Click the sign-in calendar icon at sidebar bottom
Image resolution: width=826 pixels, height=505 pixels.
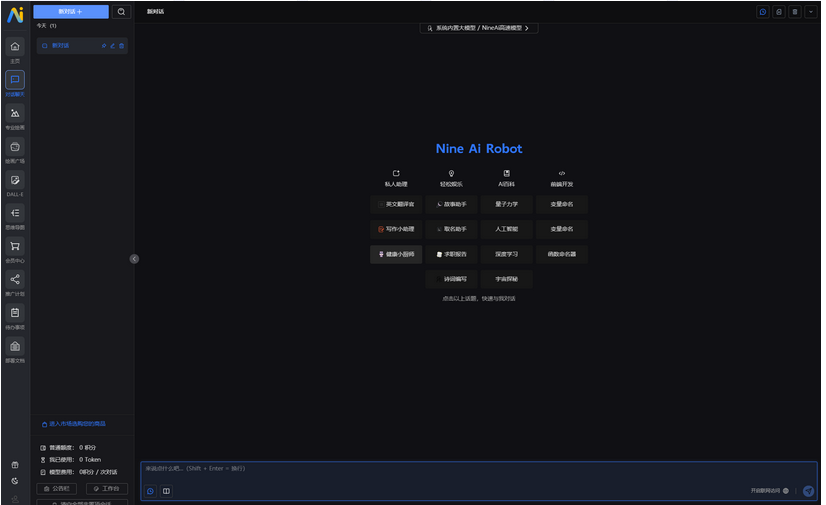[15, 465]
